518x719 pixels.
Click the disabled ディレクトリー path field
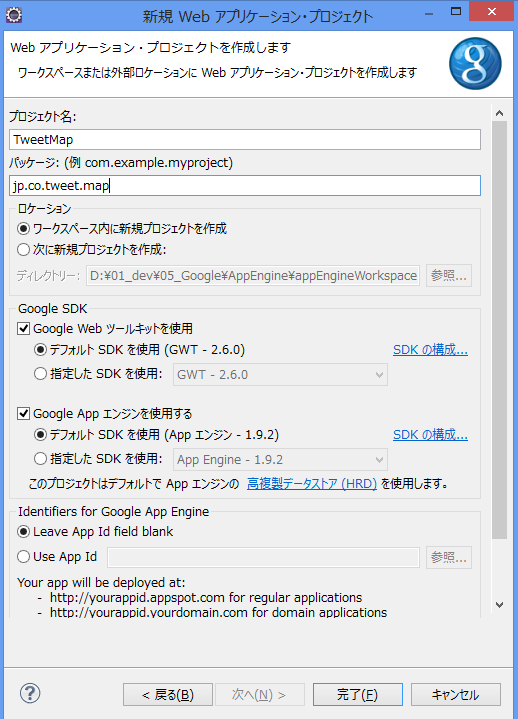coord(253,276)
